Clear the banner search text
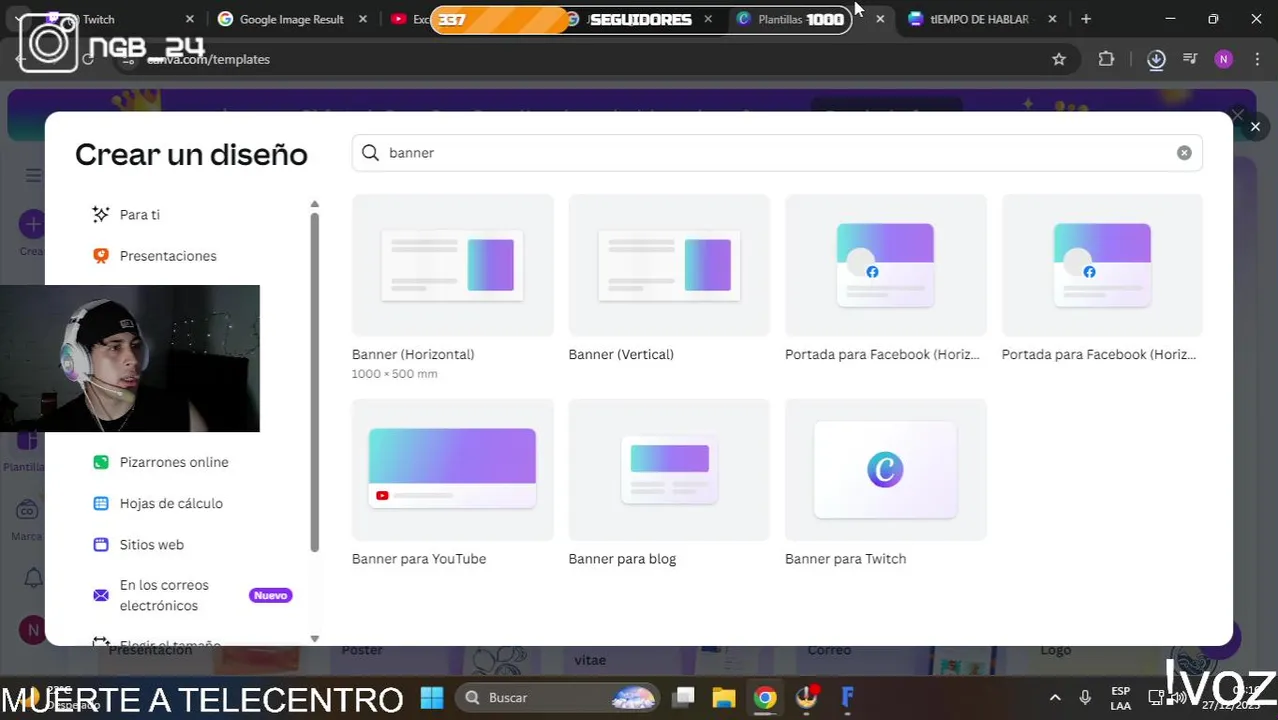This screenshot has height=720, width=1278. (x=1184, y=153)
